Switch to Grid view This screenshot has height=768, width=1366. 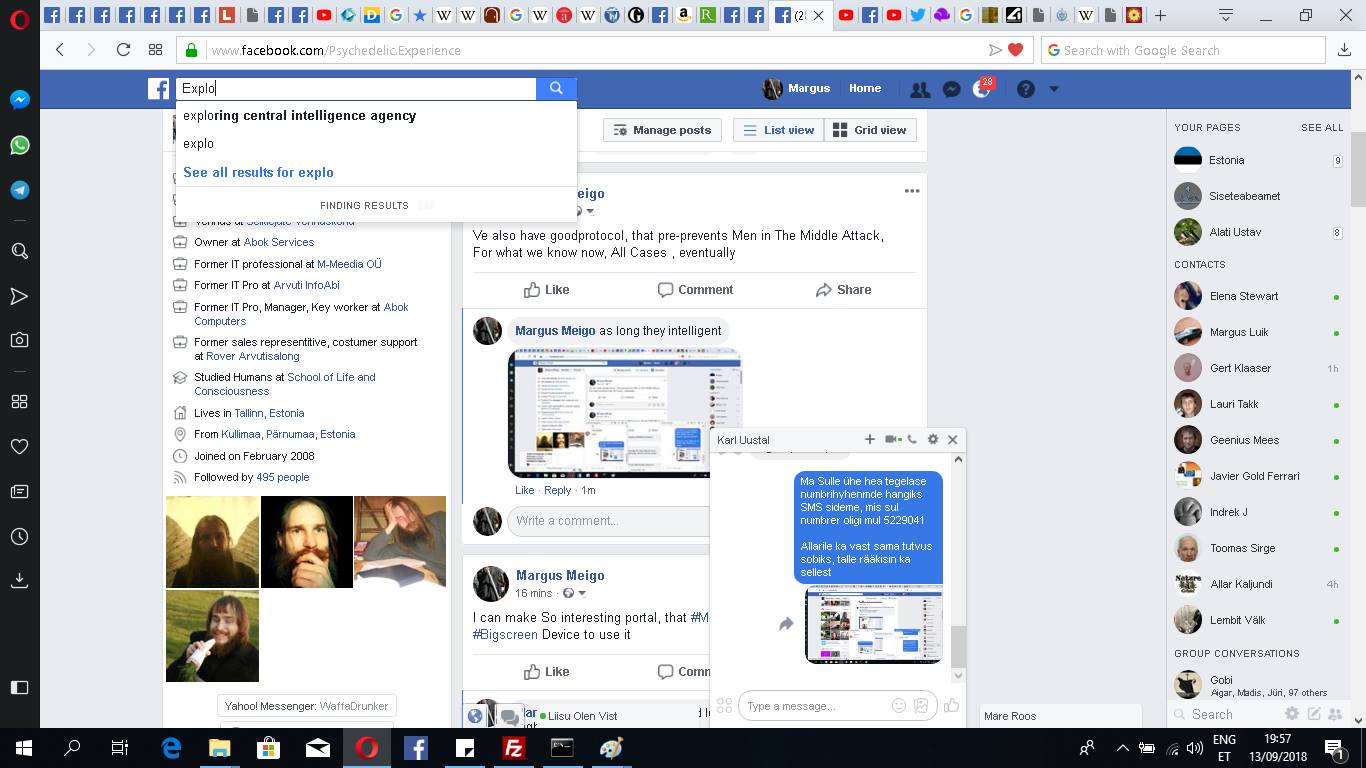click(x=870, y=130)
